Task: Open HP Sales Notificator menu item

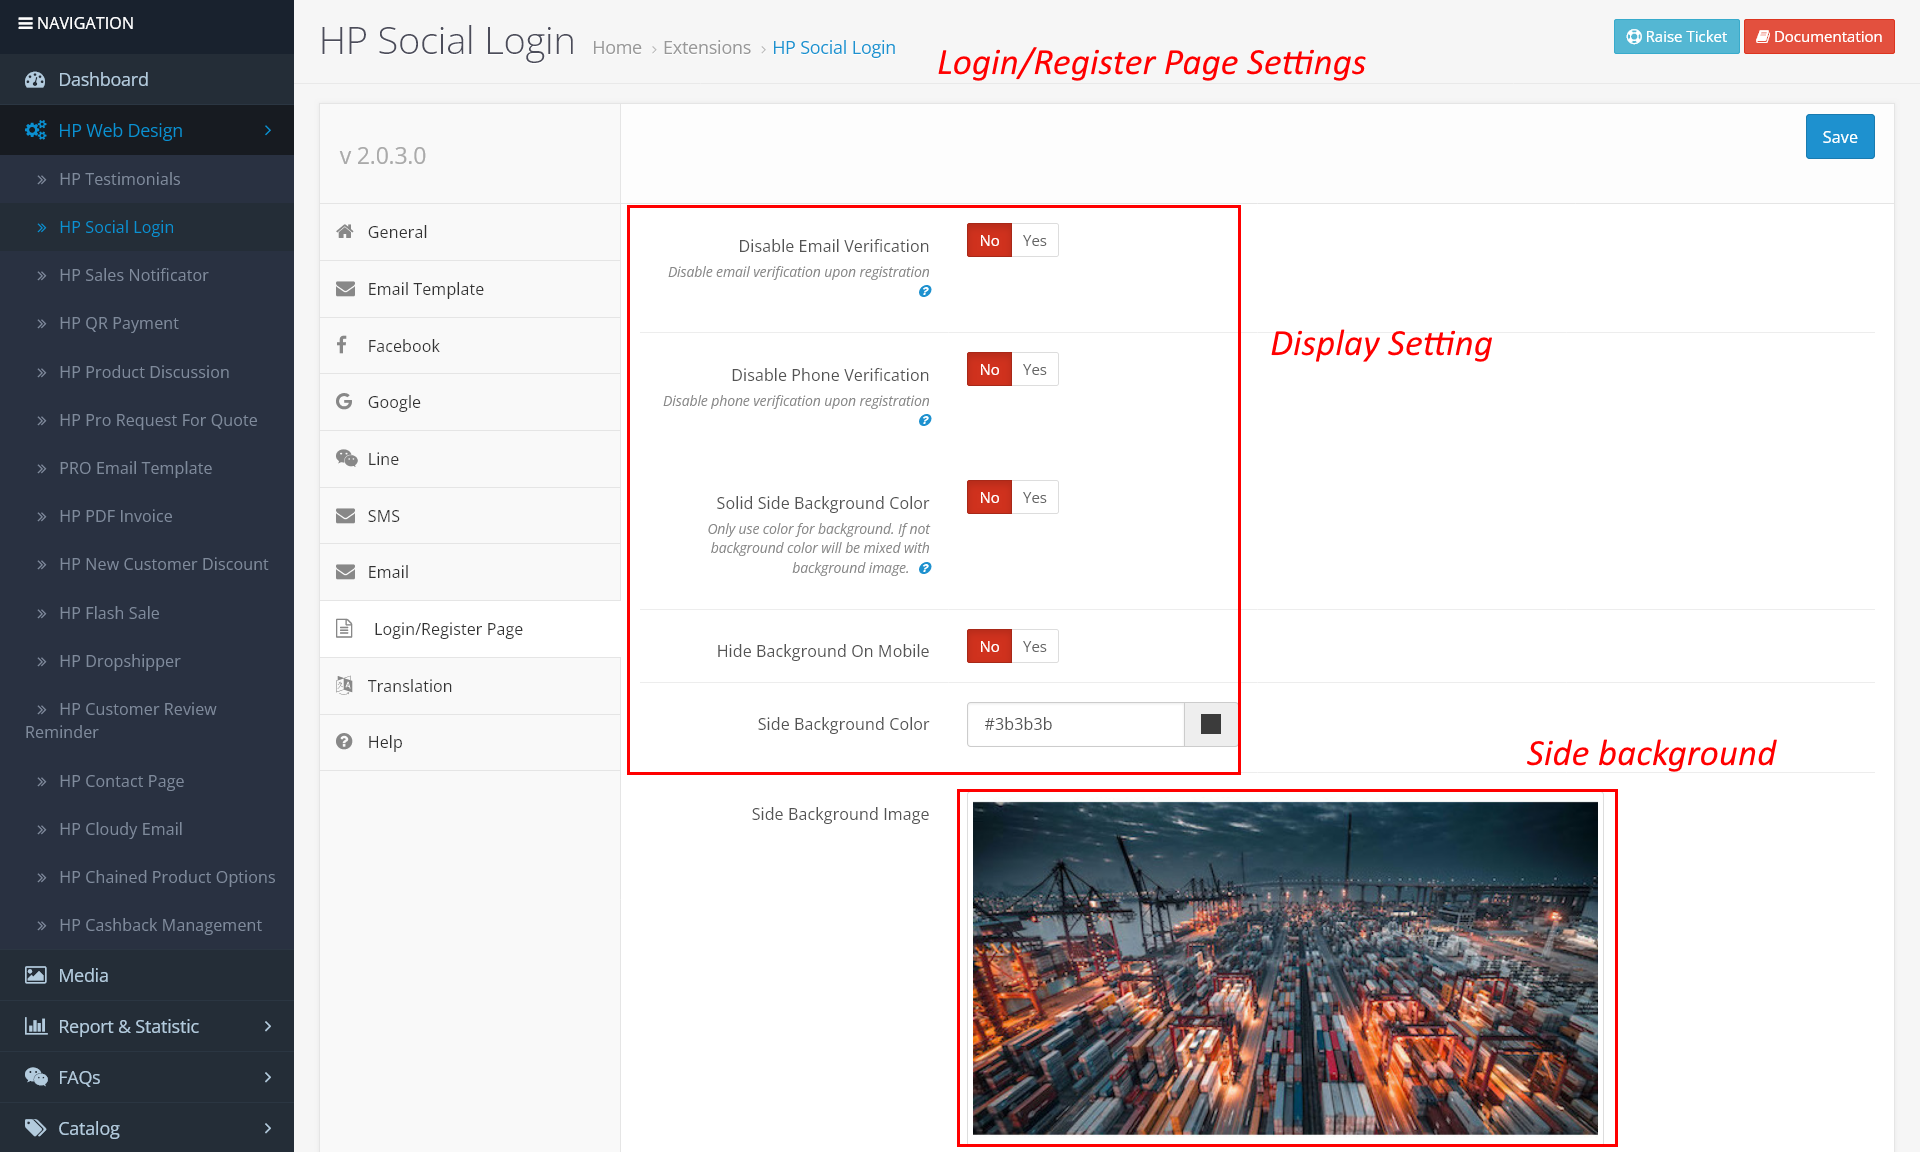Action: pyautogui.click(x=133, y=275)
